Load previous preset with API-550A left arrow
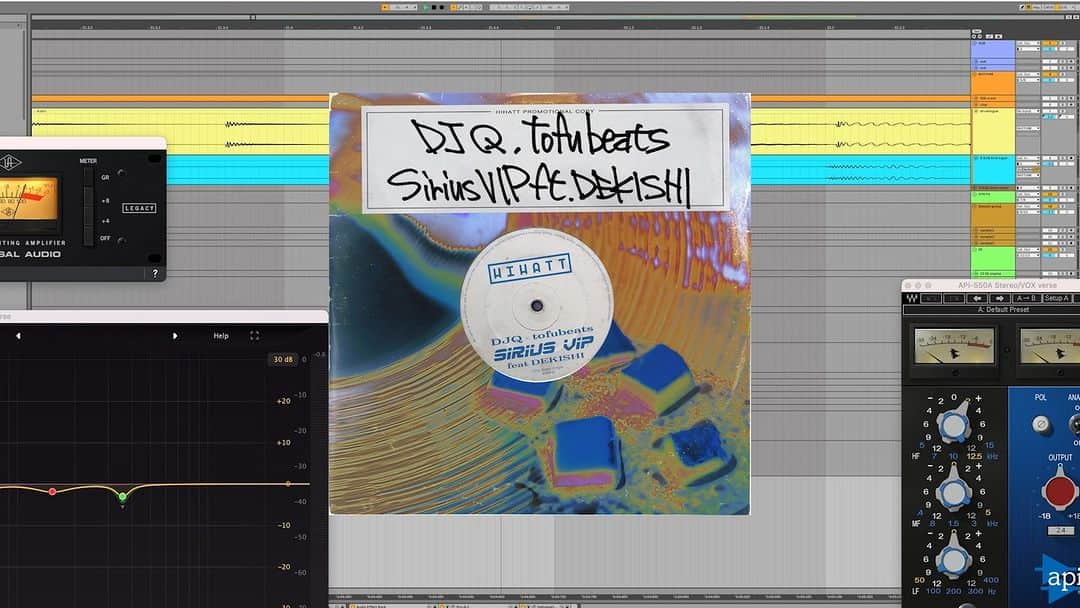 click(x=977, y=298)
